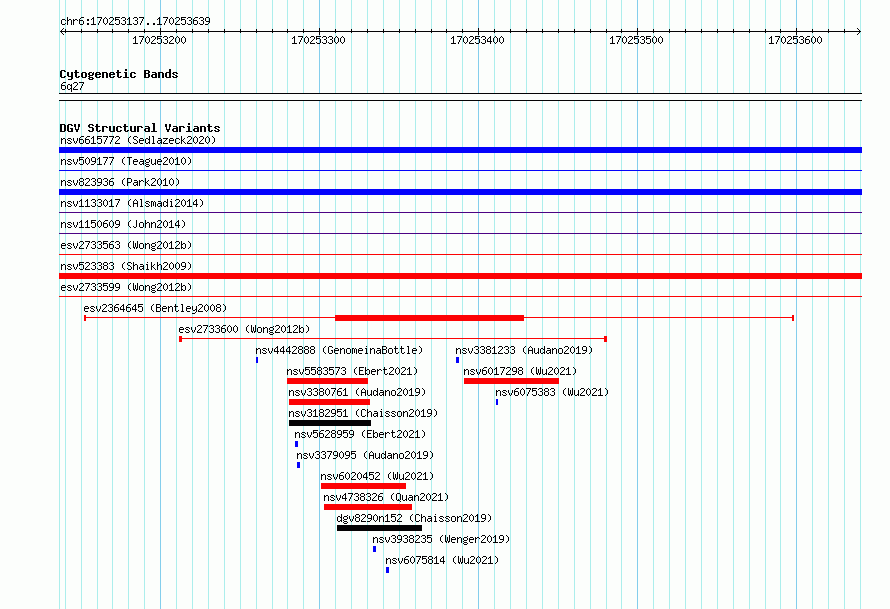Select the nsv6020452 (Wu2021) label

coord(377,476)
